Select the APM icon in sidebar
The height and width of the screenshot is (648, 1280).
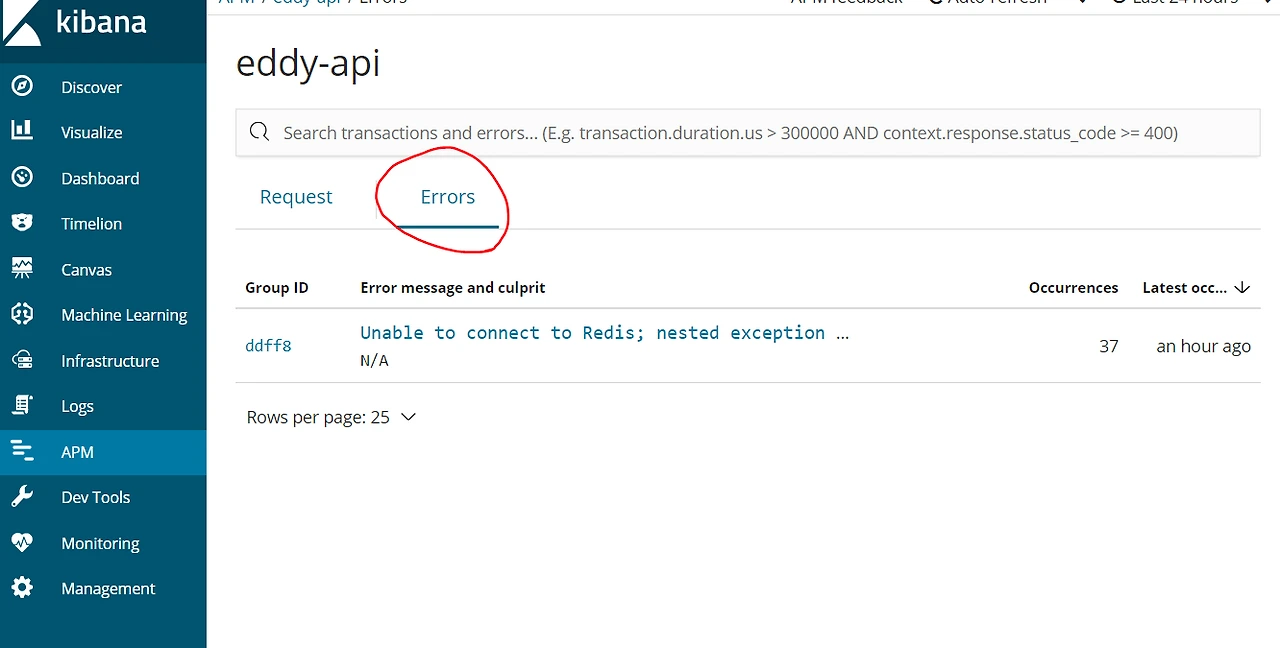click(22, 451)
